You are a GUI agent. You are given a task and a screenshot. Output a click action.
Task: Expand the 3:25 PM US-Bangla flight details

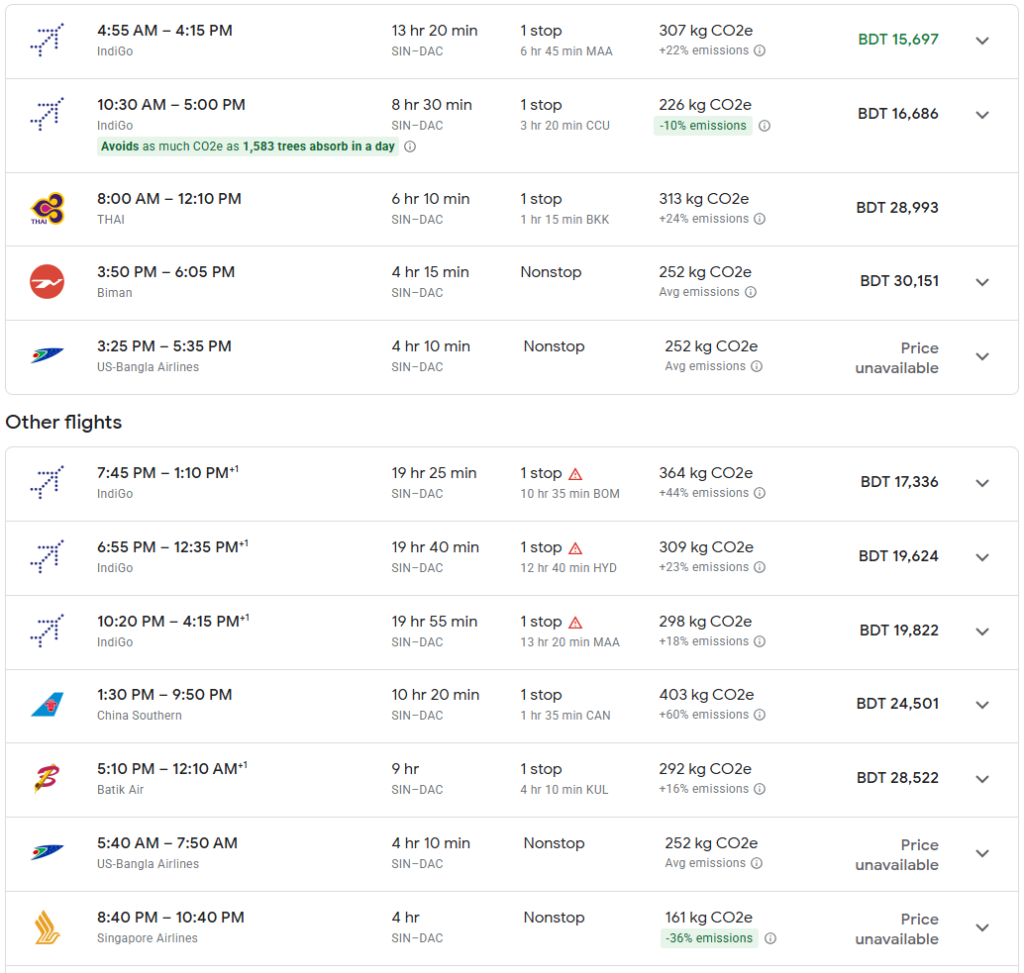982,357
